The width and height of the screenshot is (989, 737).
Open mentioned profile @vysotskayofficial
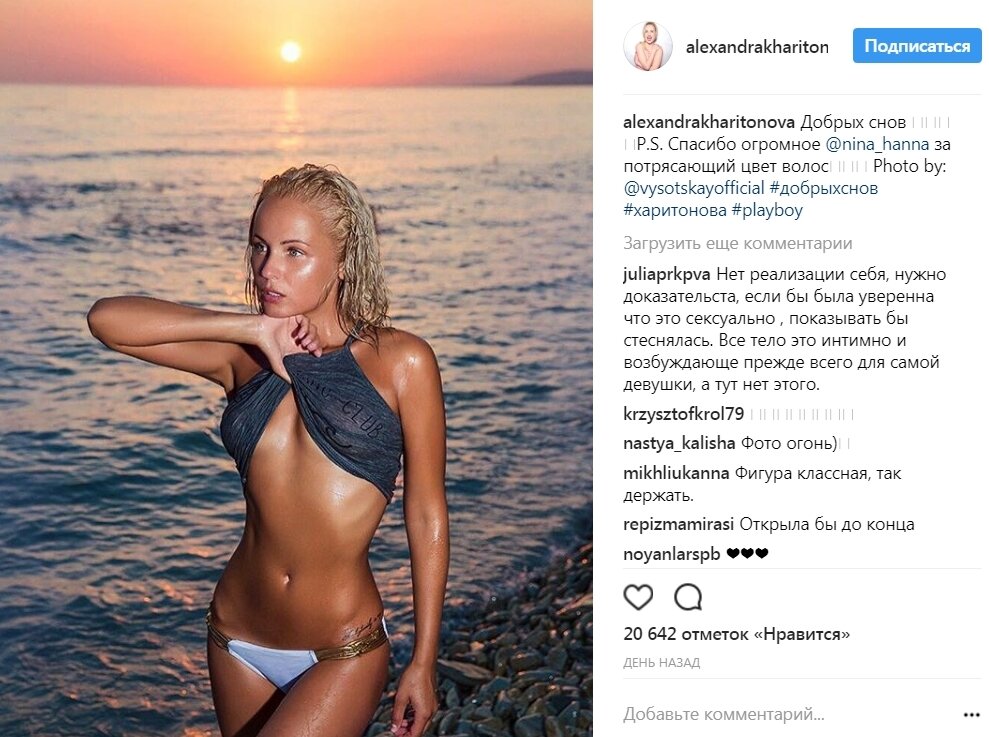point(694,188)
